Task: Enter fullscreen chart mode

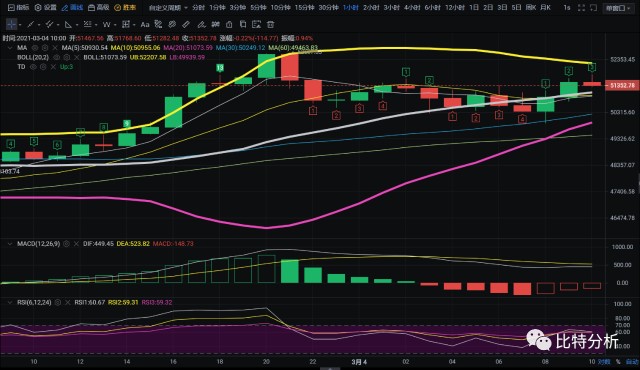Action: coord(582,8)
